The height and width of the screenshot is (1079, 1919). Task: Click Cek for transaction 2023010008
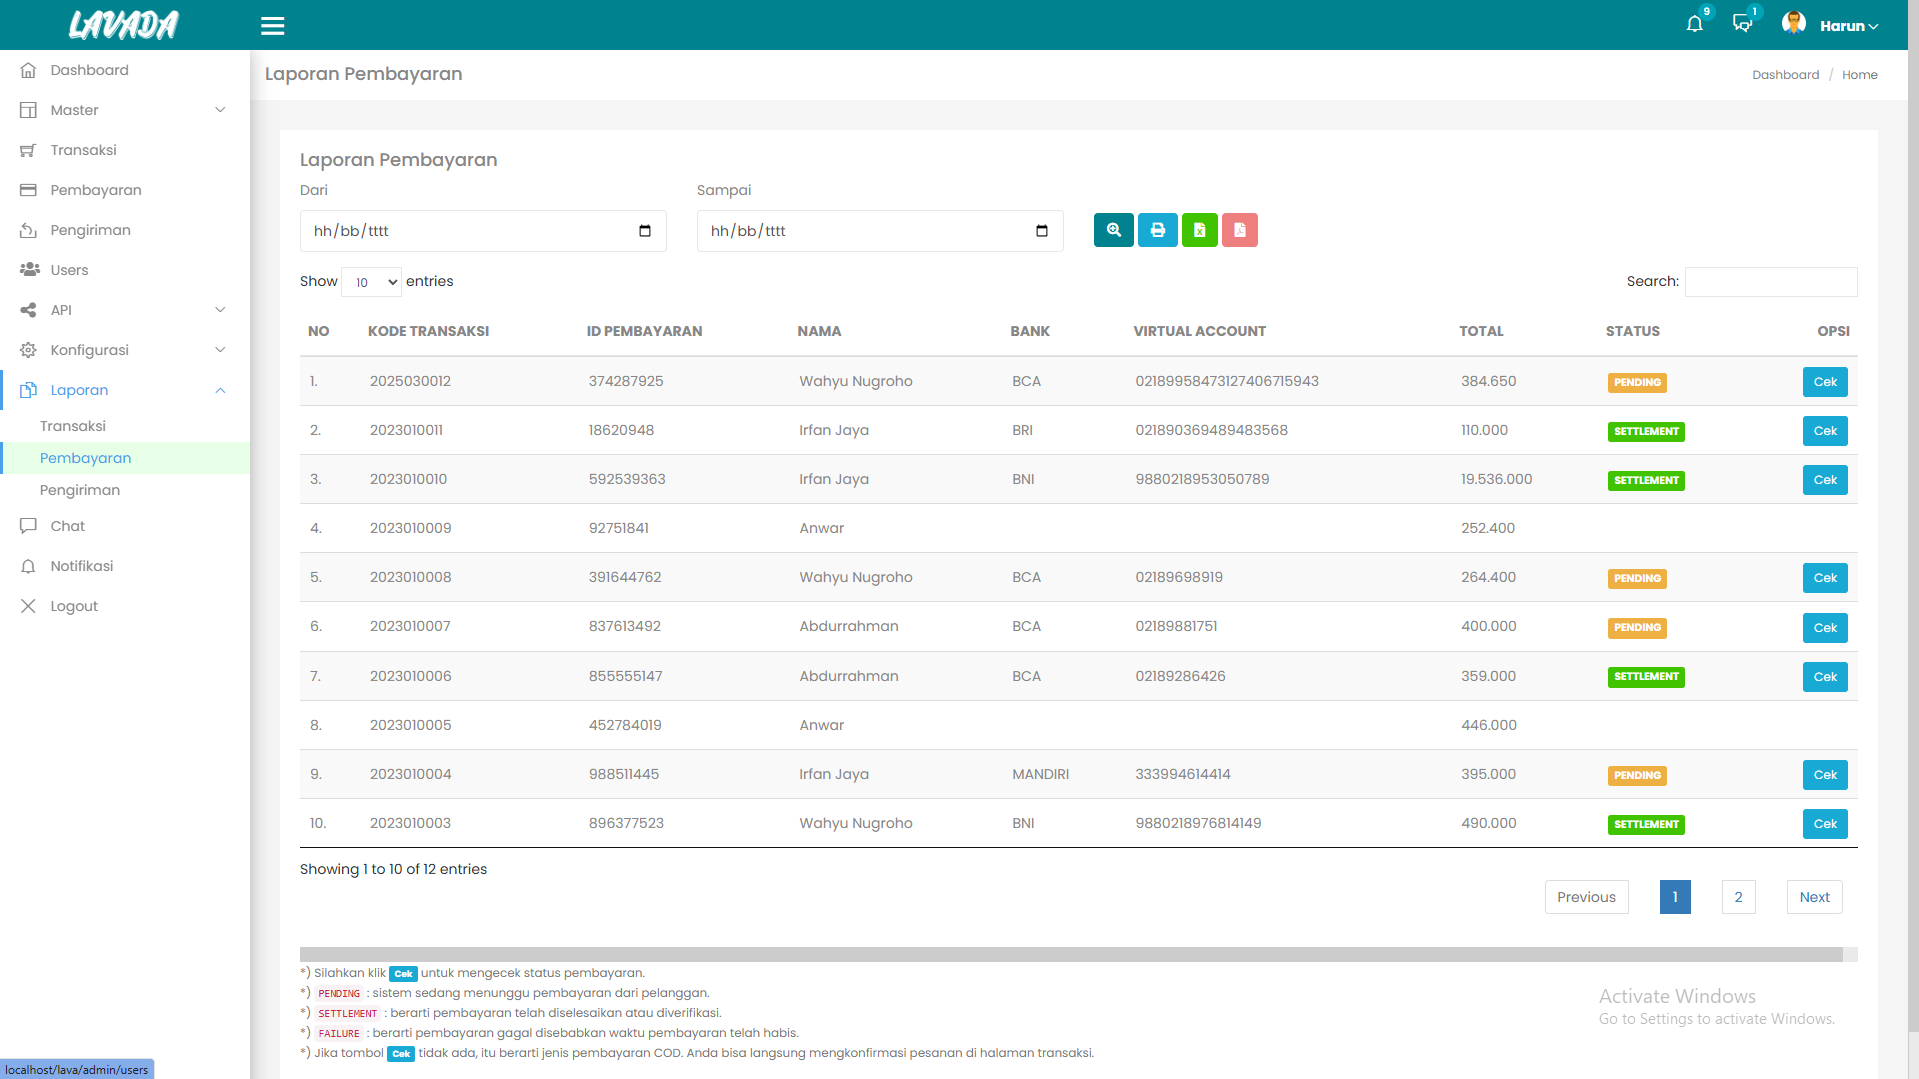[x=1825, y=578]
